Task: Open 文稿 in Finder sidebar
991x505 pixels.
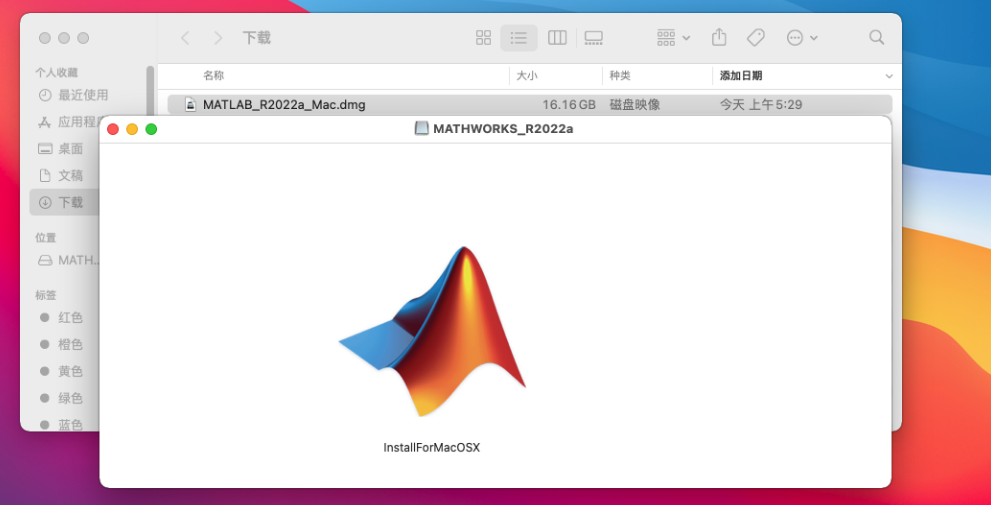Action: pyautogui.click(x=60, y=176)
